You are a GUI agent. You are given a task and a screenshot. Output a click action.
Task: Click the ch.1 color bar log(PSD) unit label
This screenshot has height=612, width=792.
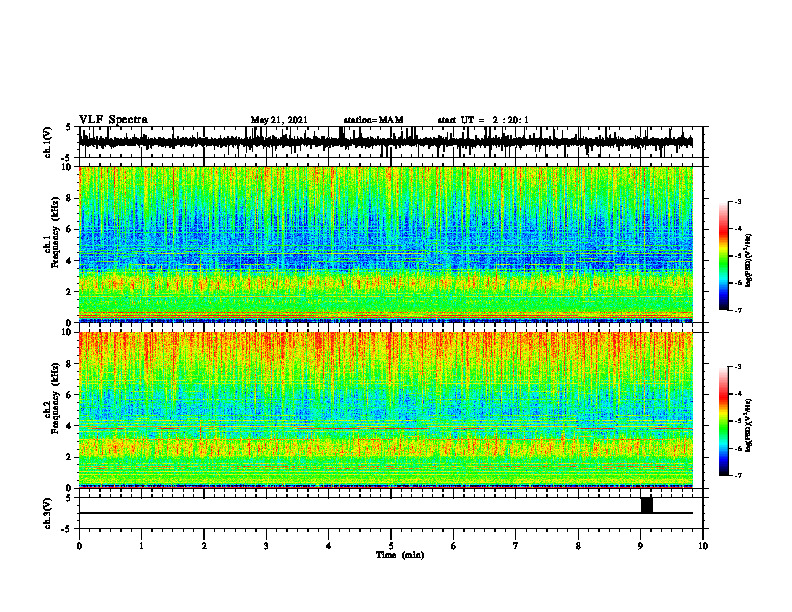pyautogui.click(x=749, y=260)
